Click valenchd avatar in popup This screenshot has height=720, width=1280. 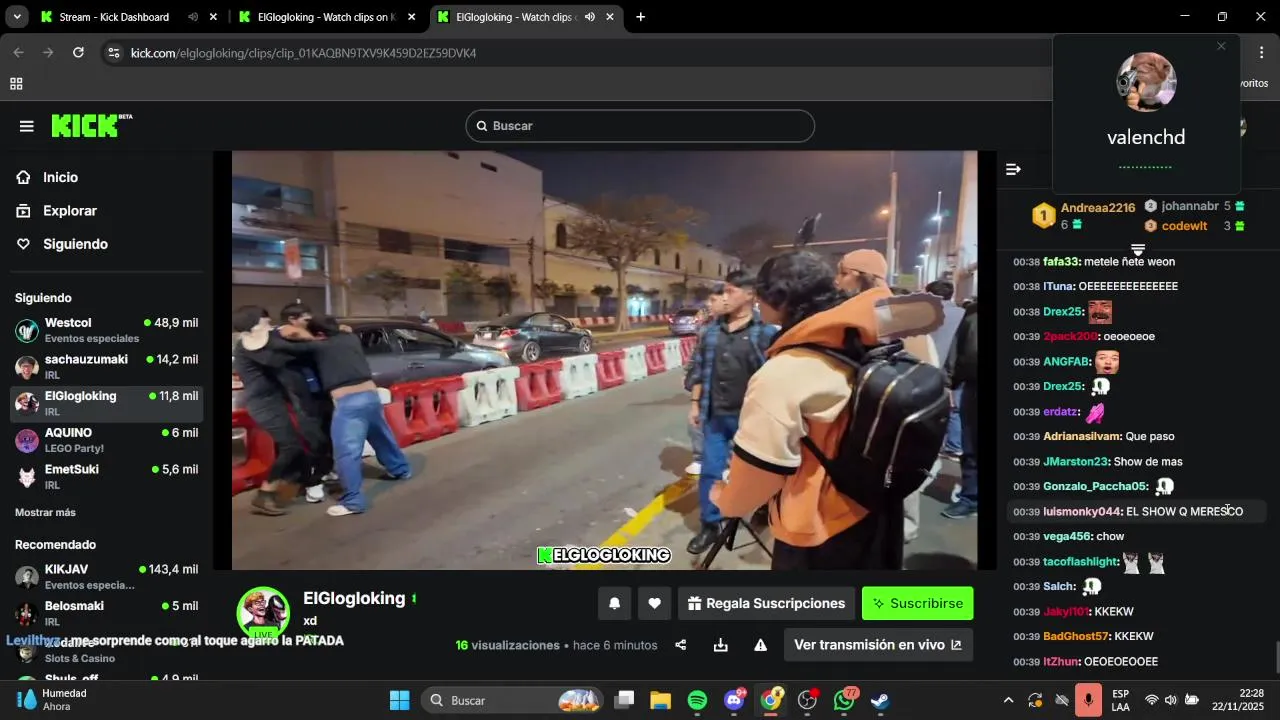point(1146,82)
